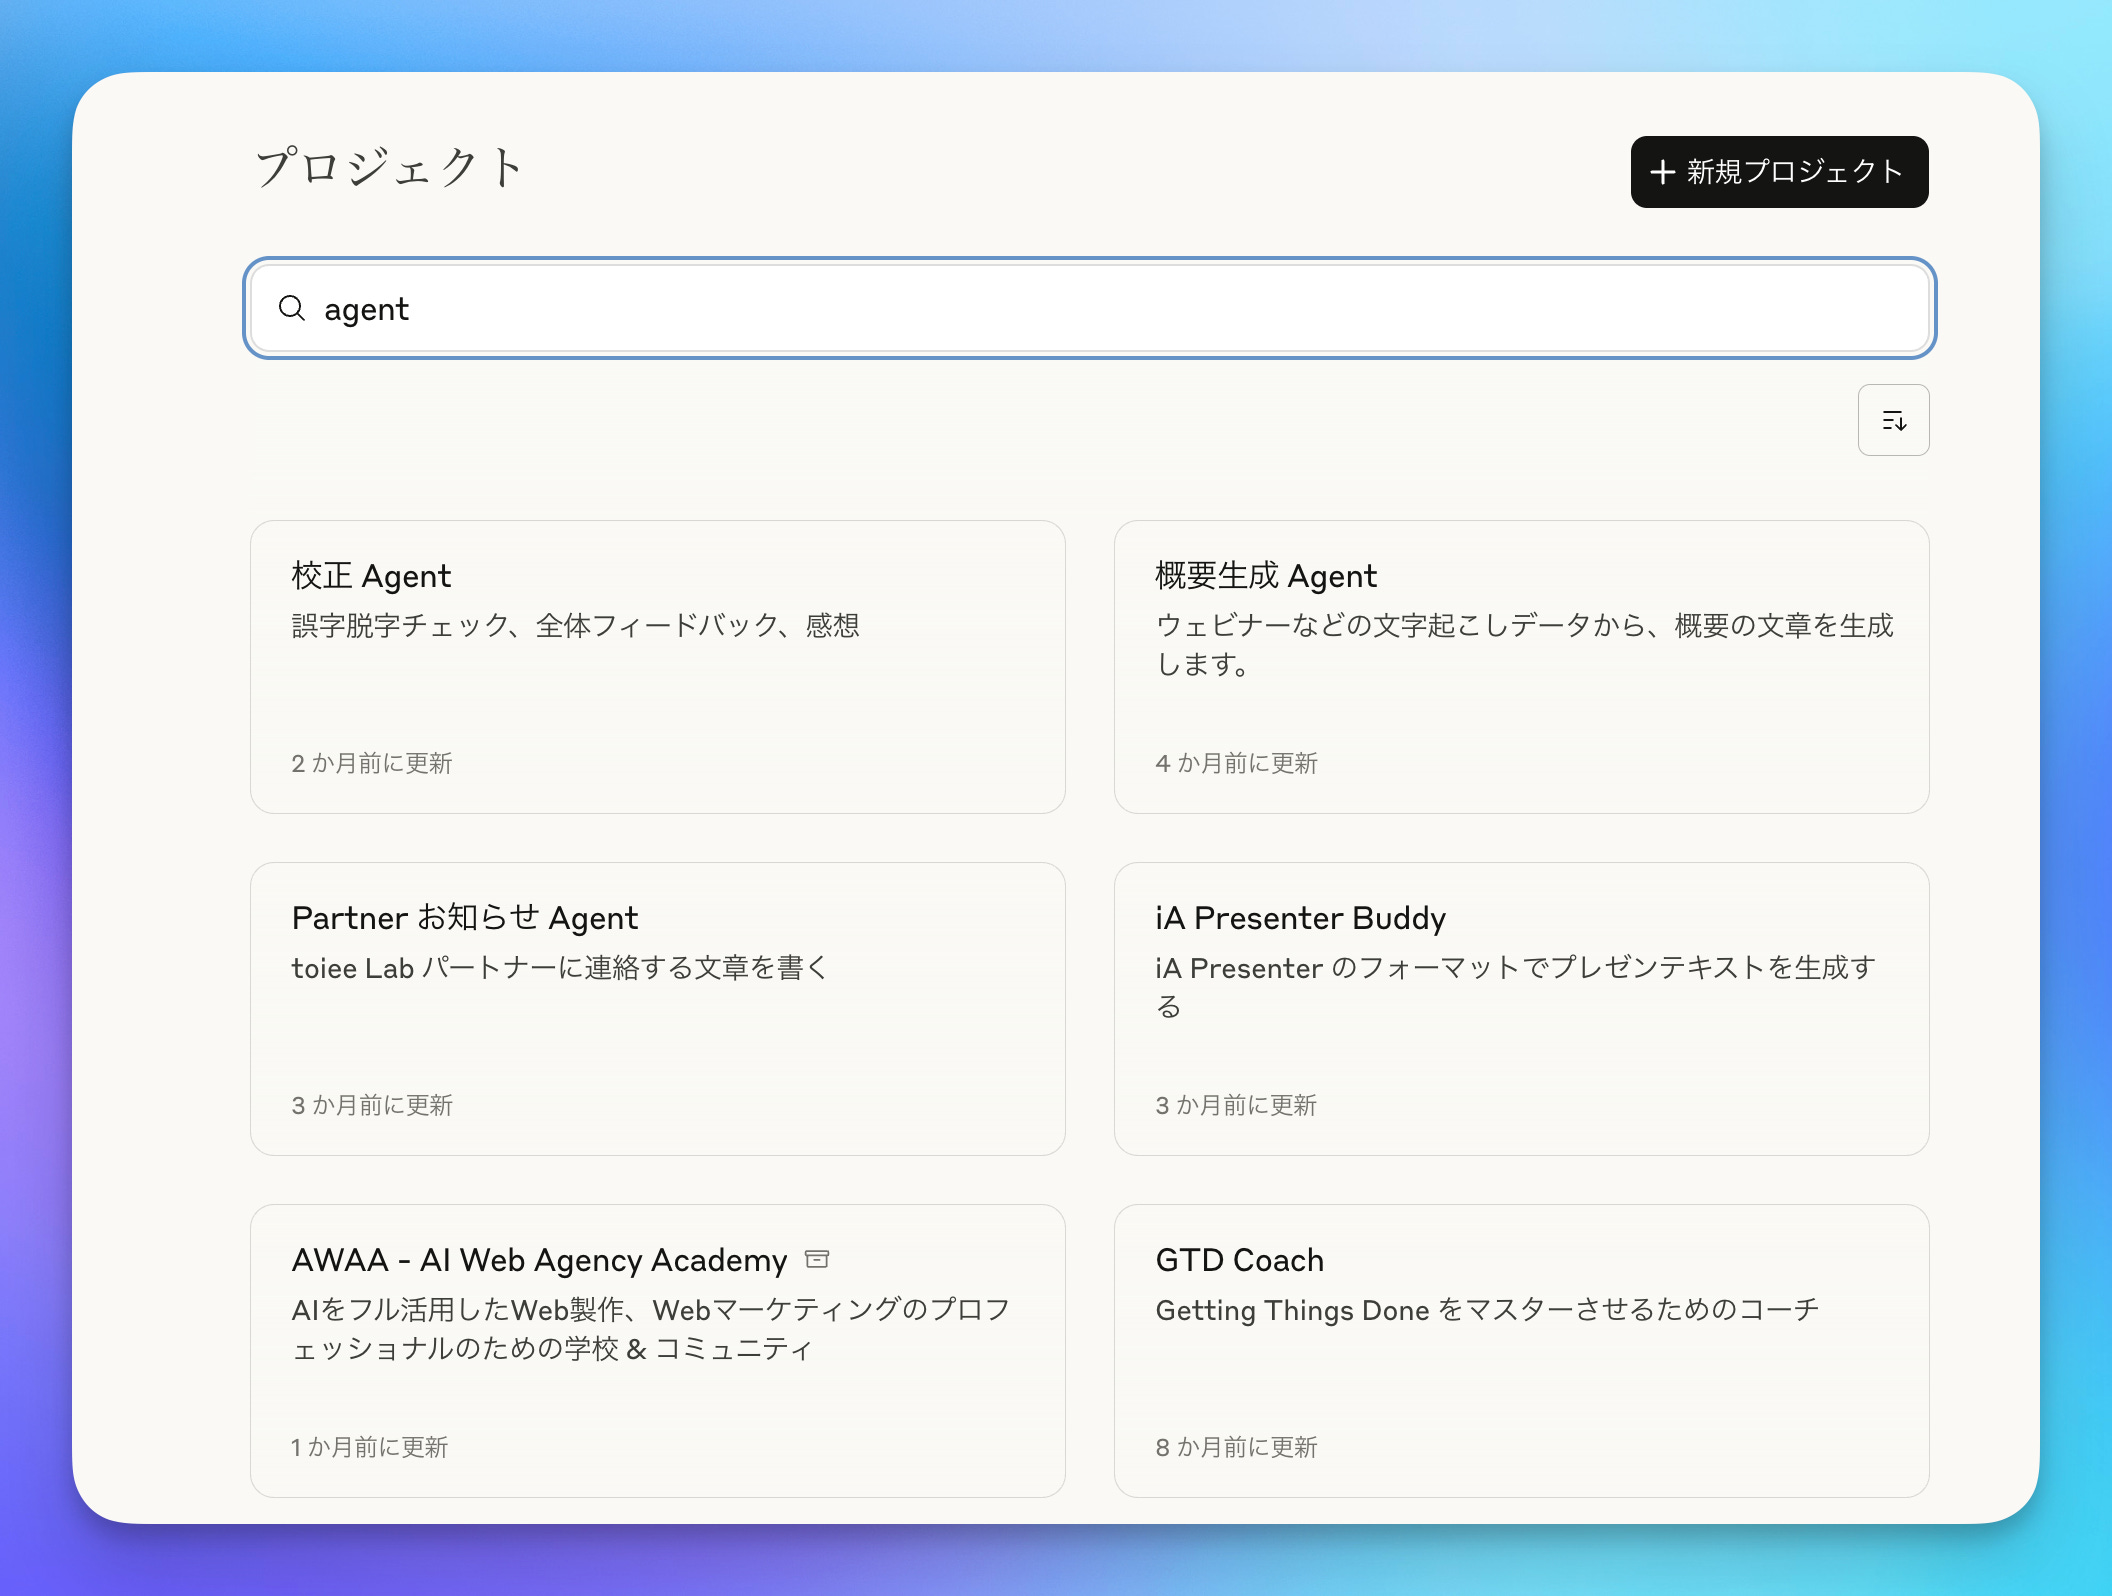Screen dimensions: 2112x1596
Task: Click Getting Things Done description on GTD card
Action: point(1486,1310)
